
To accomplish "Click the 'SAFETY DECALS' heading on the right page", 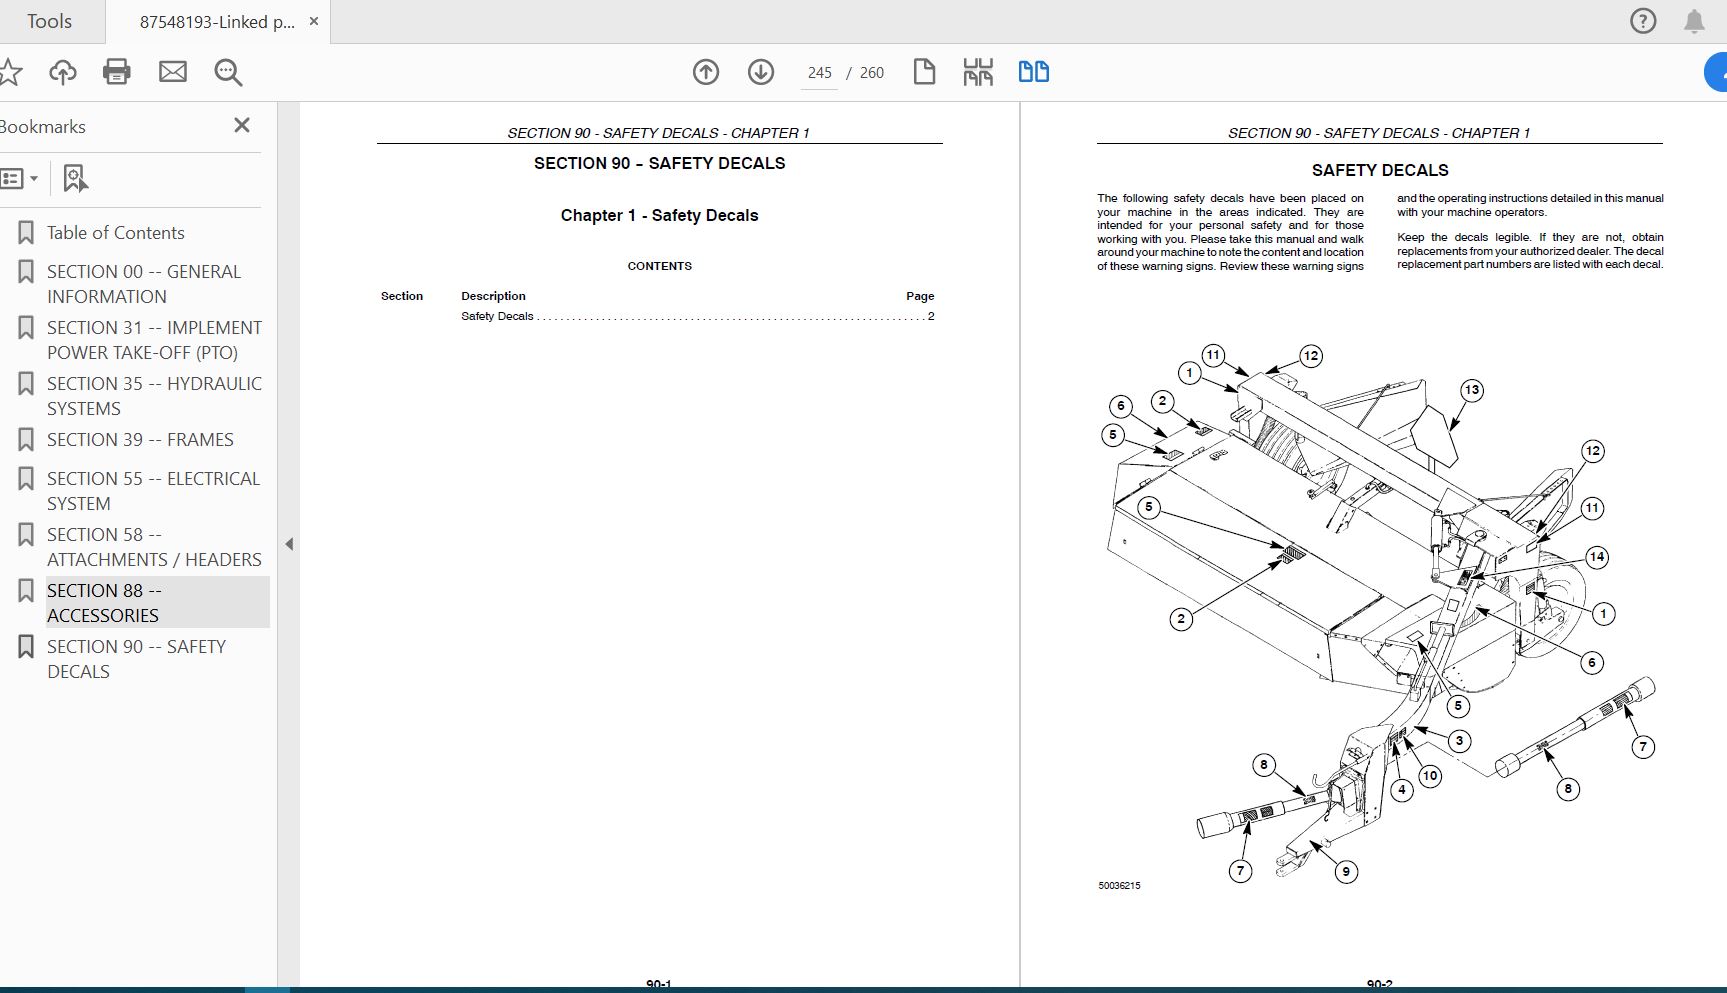I will tap(1380, 170).
